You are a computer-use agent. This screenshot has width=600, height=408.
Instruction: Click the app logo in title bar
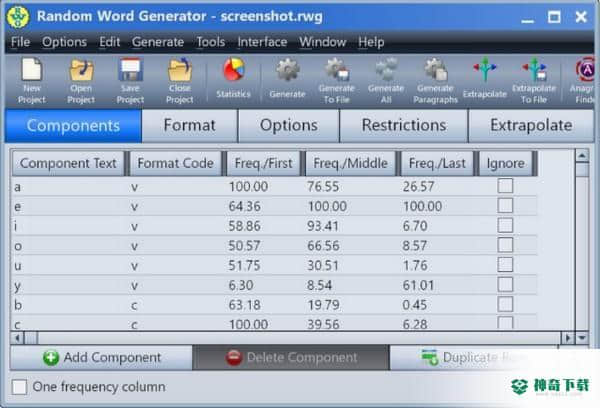click(17, 17)
